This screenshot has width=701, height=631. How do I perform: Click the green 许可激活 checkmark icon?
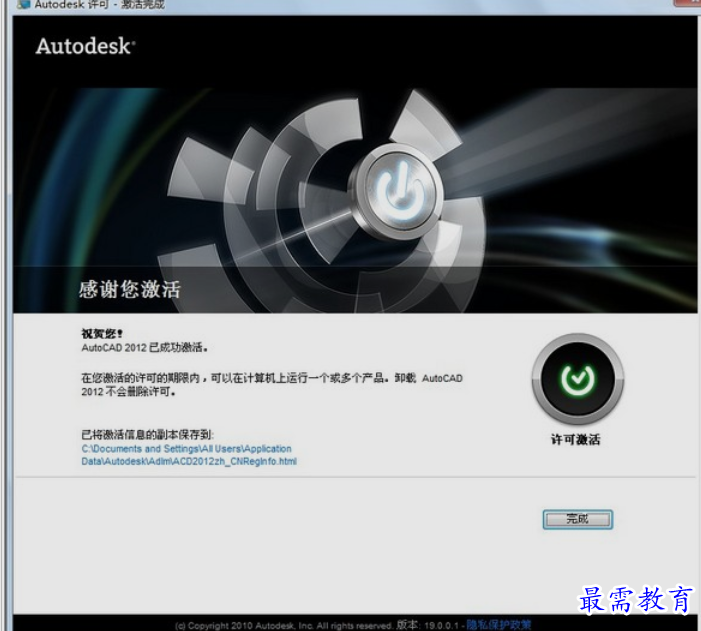(578, 379)
